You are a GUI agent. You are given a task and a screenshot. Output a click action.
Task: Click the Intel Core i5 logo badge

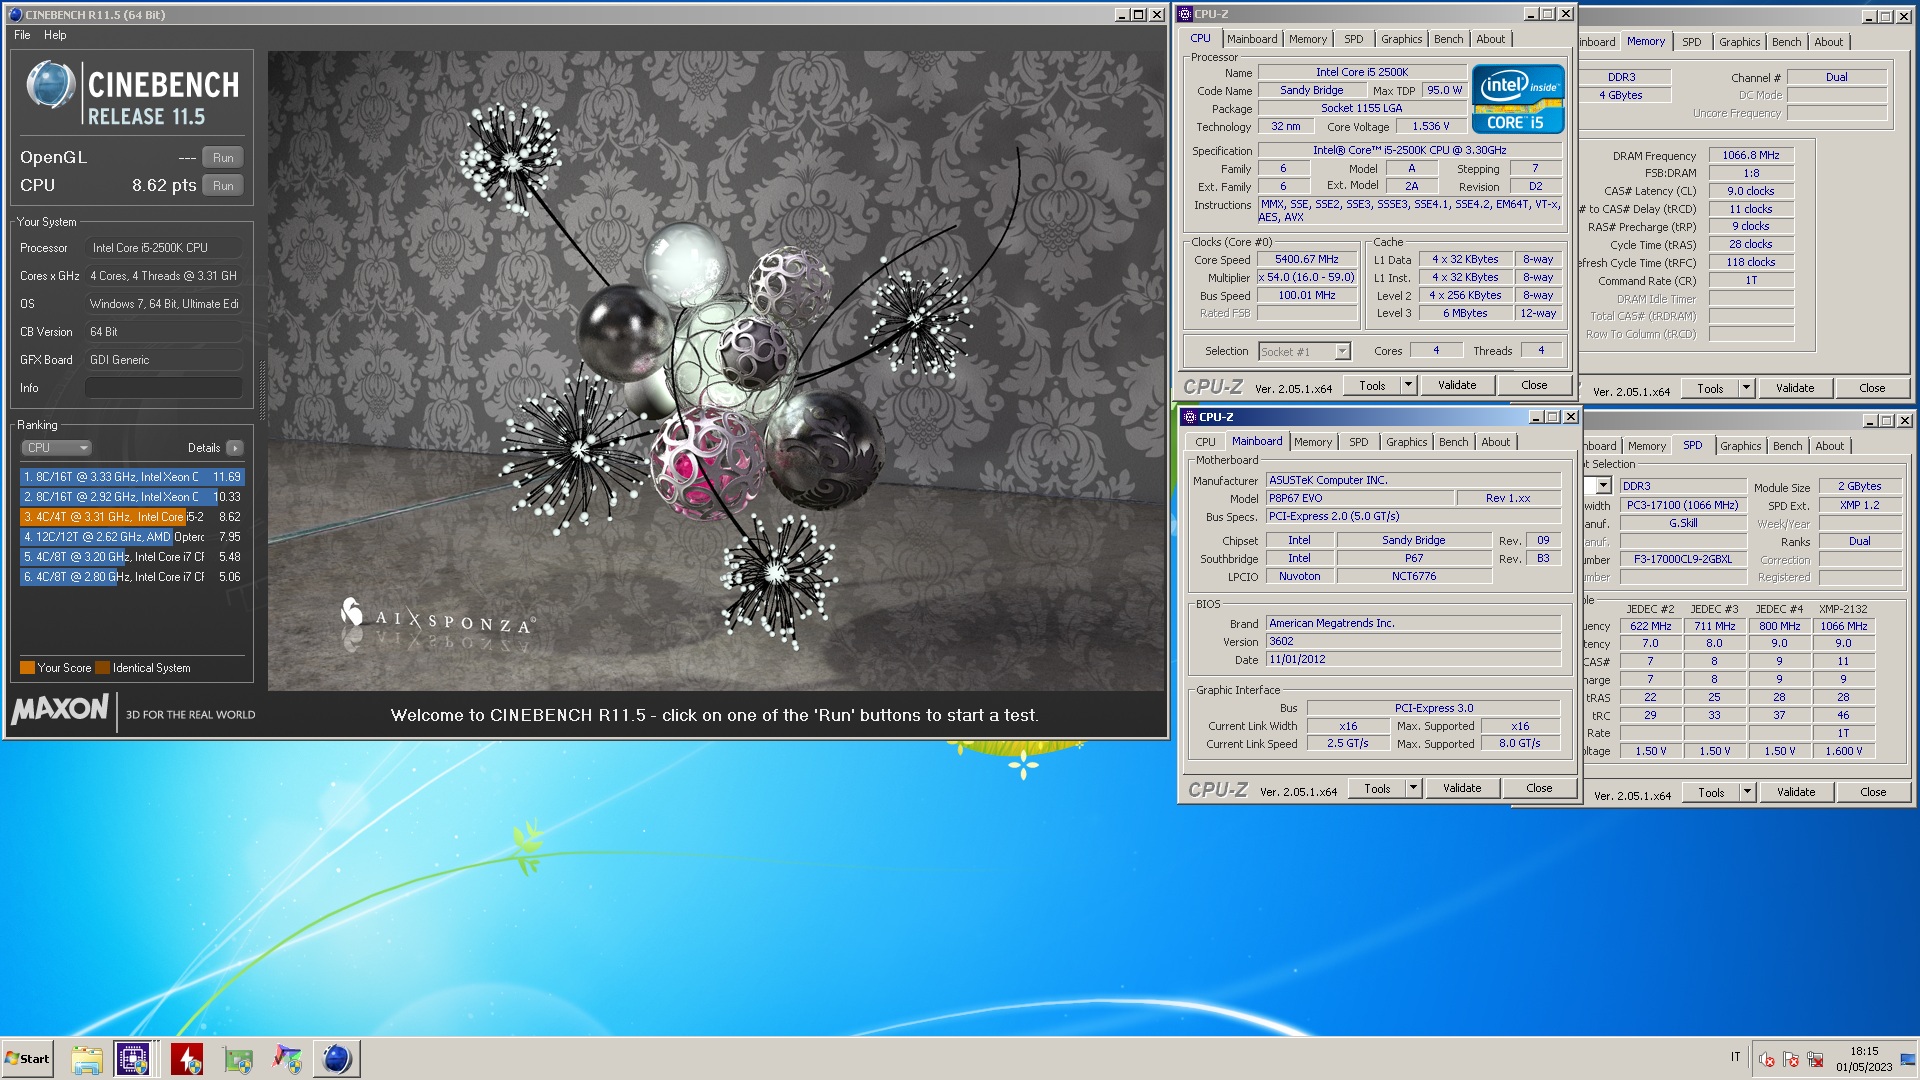[x=1517, y=99]
